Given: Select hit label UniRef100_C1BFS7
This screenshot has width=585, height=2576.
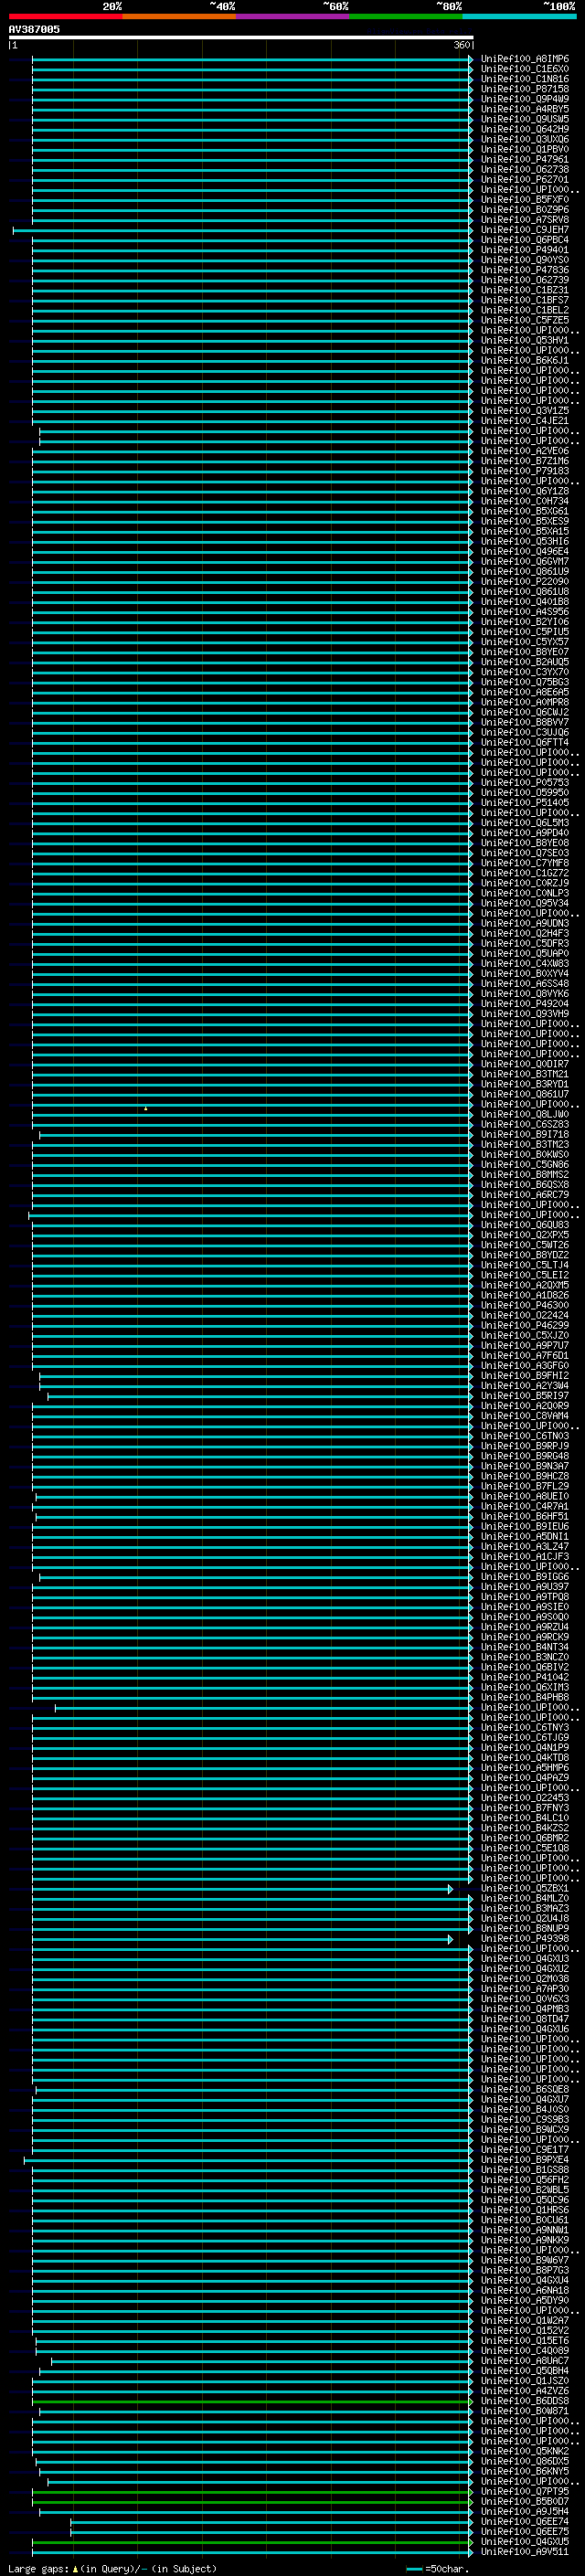Looking at the screenshot, I should tap(525, 300).
